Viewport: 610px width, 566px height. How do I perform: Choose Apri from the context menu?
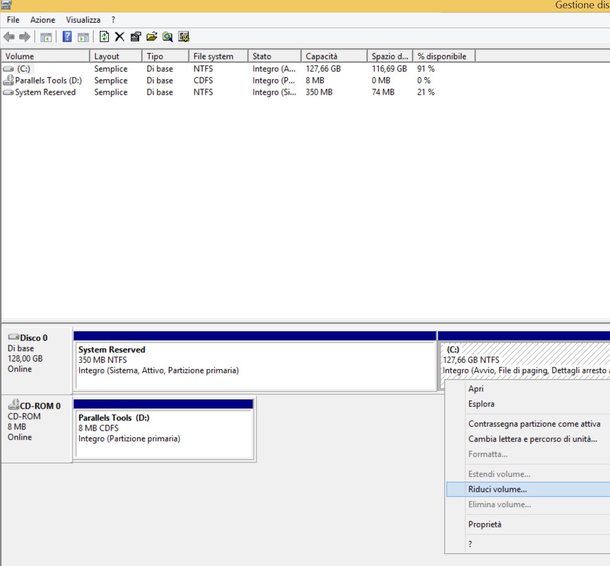476,389
